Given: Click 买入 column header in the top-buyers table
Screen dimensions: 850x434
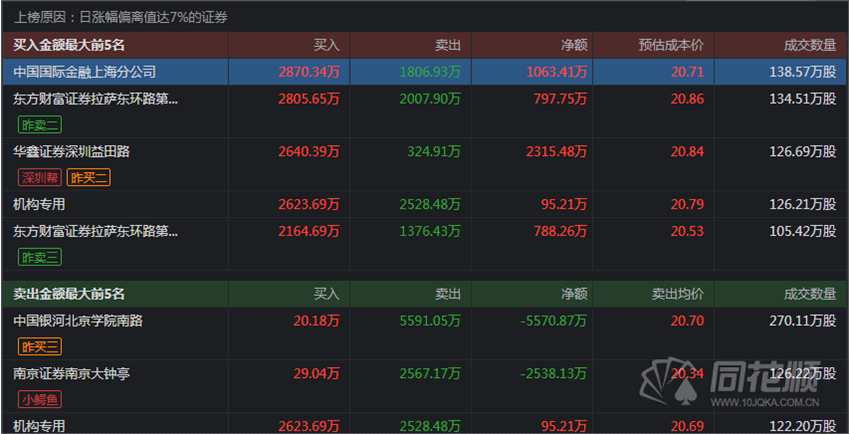Looking at the screenshot, I should (326, 45).
